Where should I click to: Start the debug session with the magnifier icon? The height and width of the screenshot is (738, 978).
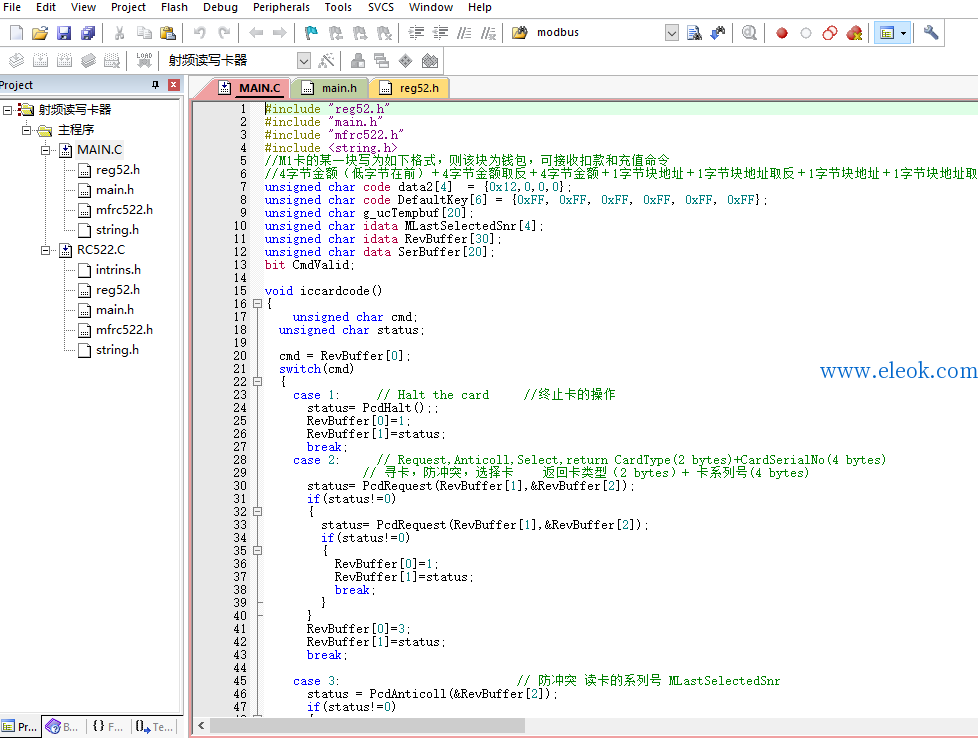tap(749, 32)
